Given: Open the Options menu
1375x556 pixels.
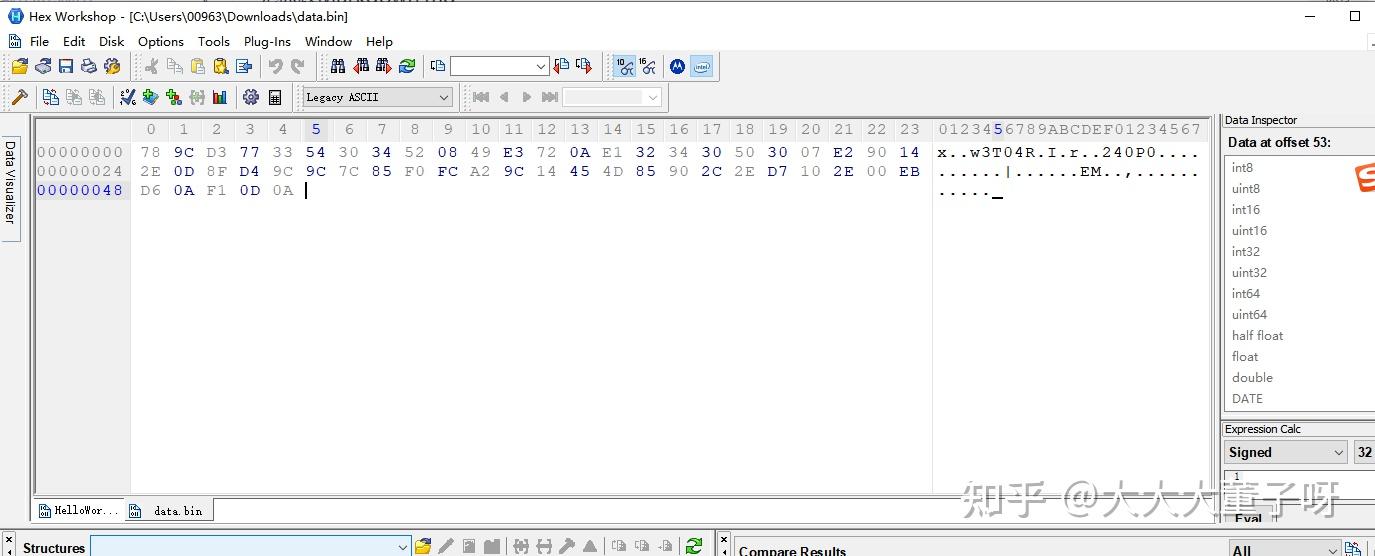Looking at the screenshot, I should [161, 41].
